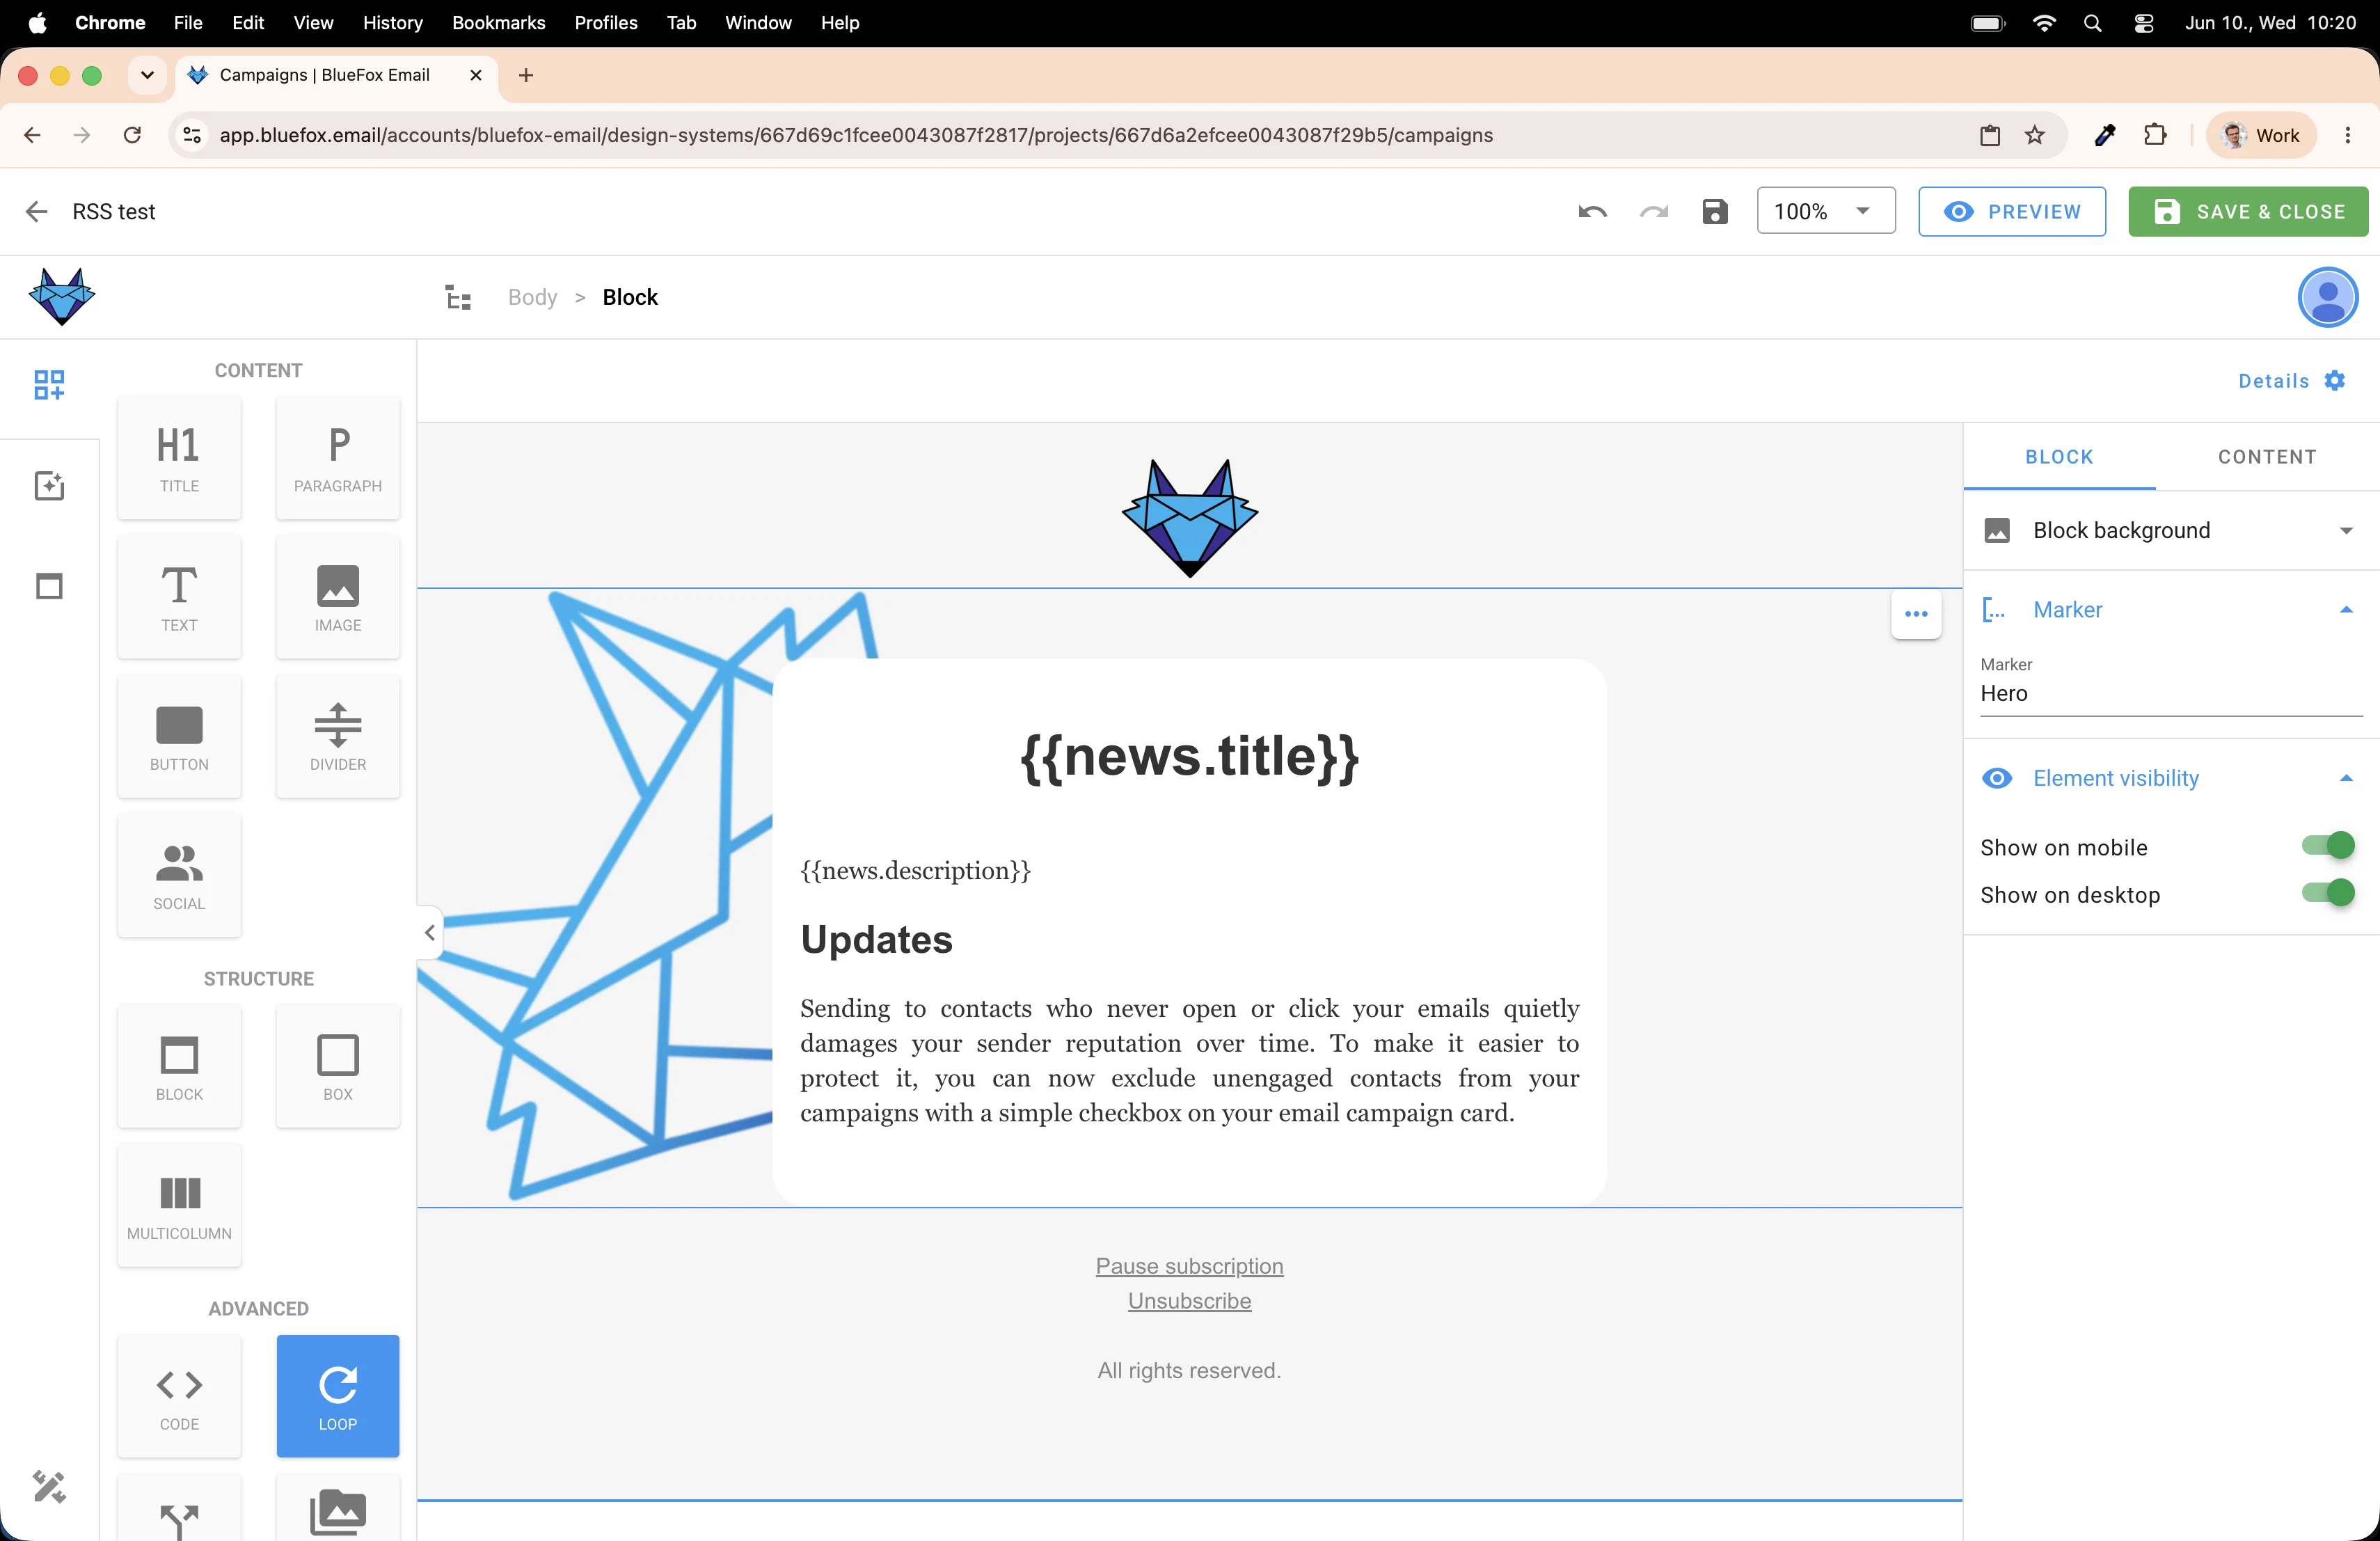Expand the Block background section
This screenshot has width=2380, height=1541.
[x=2171, y=531]
